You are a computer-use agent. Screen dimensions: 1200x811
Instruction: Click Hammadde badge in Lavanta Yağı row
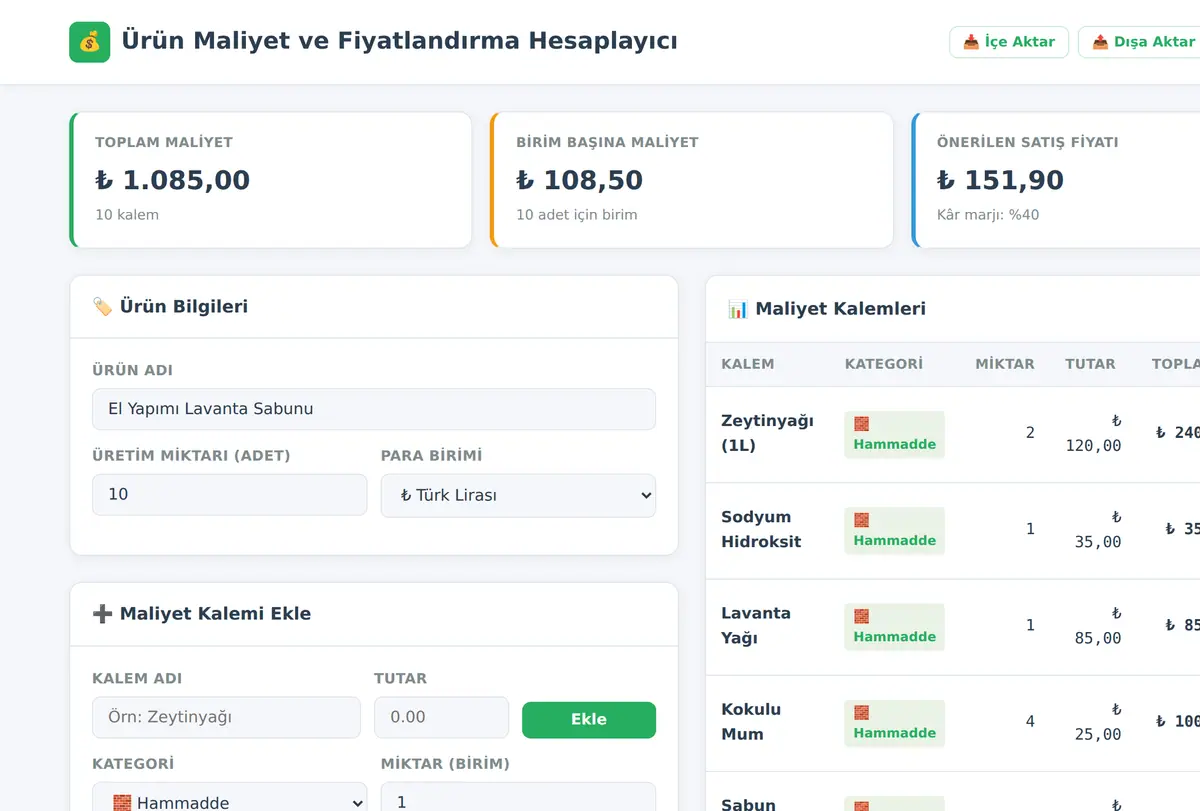click(x=895, y=626)
